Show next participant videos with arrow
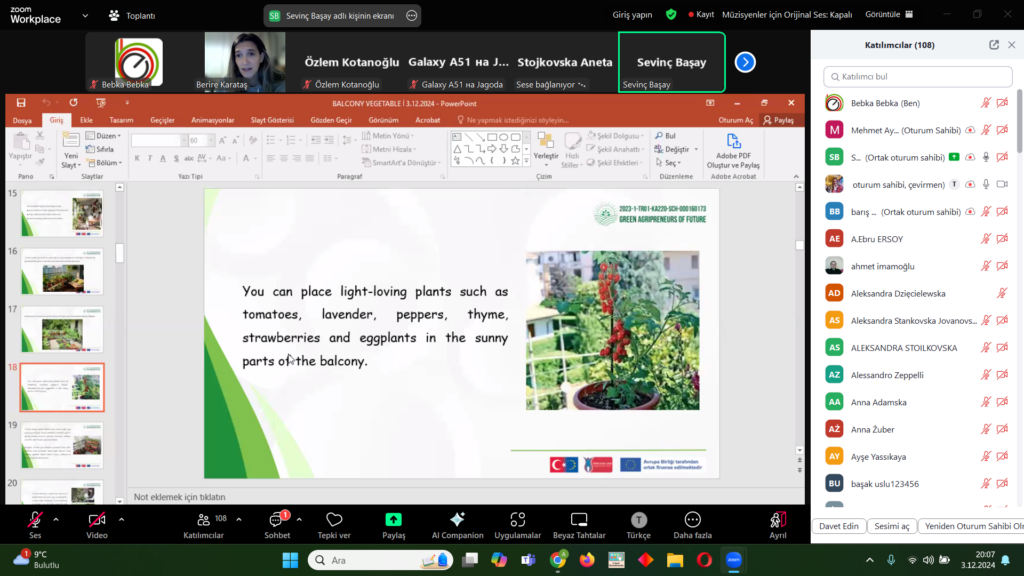This screenshot has width=1024, height=576. coord(745,62)
